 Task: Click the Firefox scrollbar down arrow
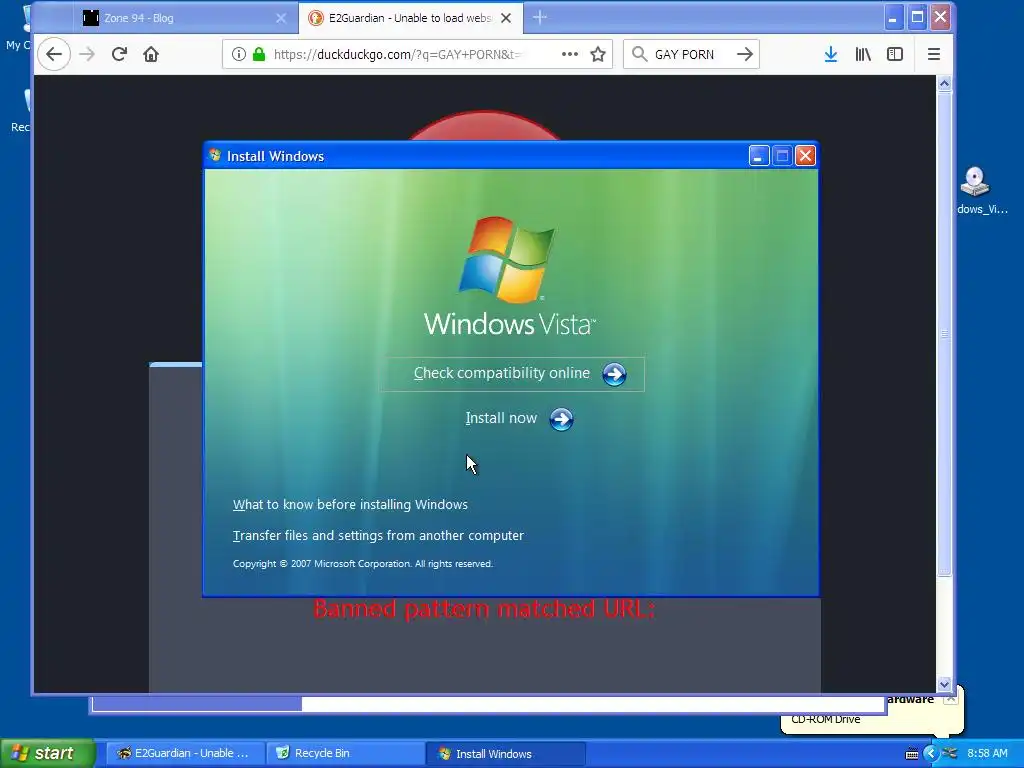944,684
